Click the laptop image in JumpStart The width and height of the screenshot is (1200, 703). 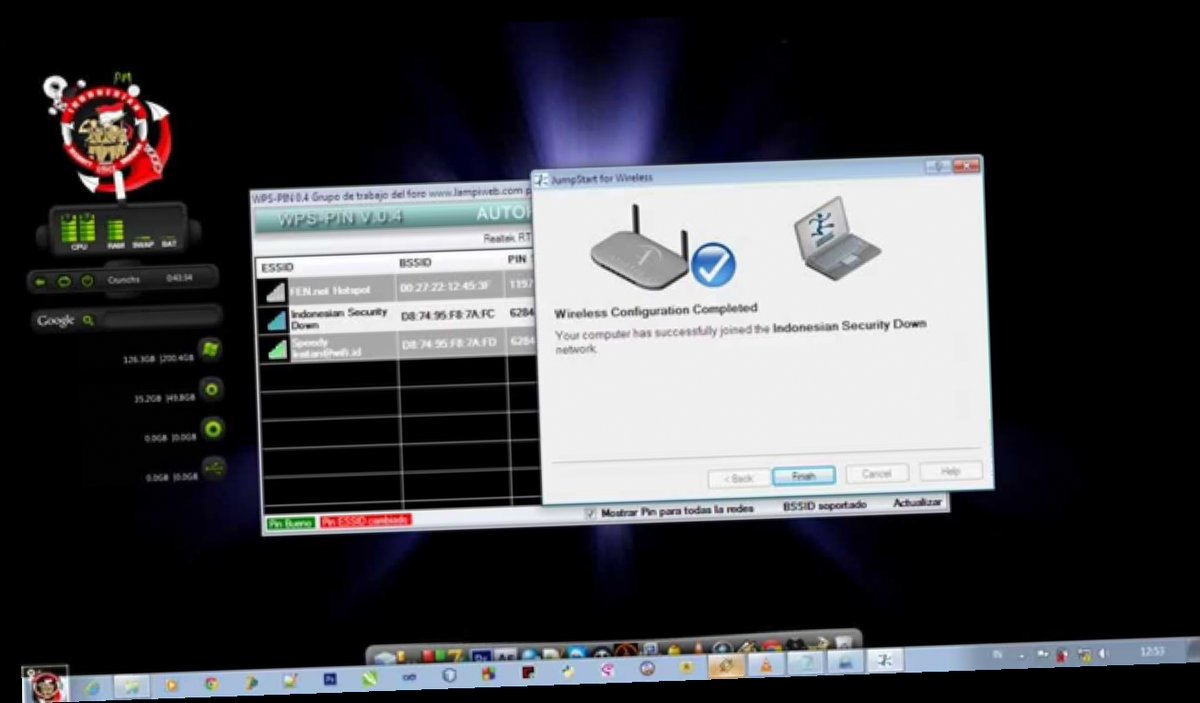tap(835, 238)
